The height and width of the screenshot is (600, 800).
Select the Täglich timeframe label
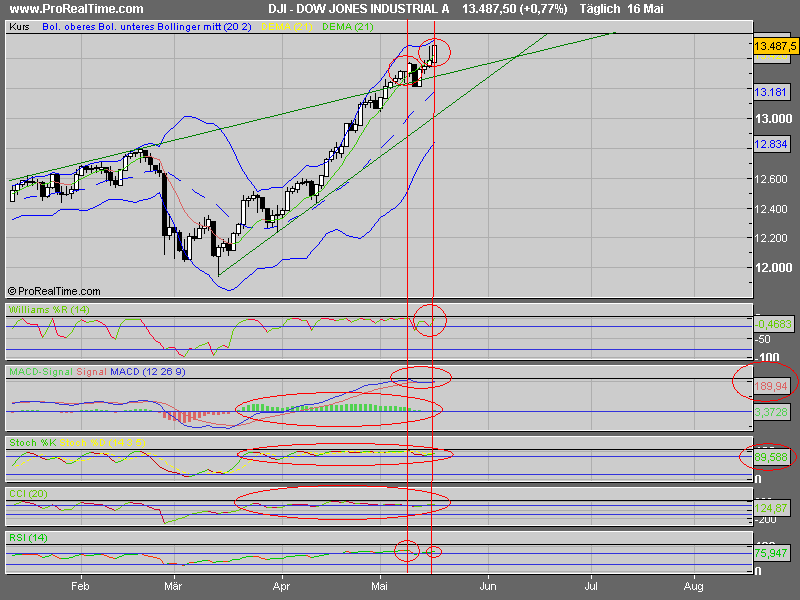point(600,9)
